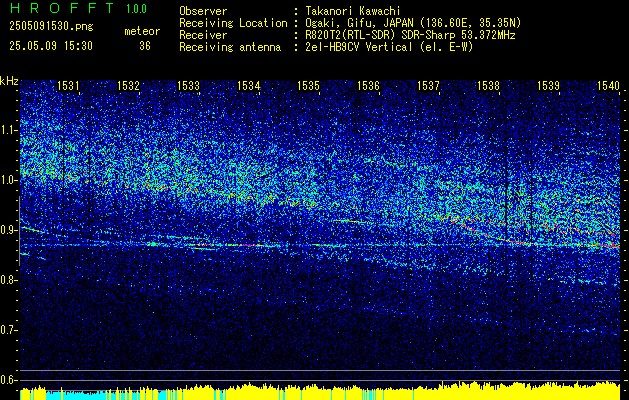Screen dimensions: 629x400
Task: Click the 1.0 kHz axis label
Action: coord(8,180)
